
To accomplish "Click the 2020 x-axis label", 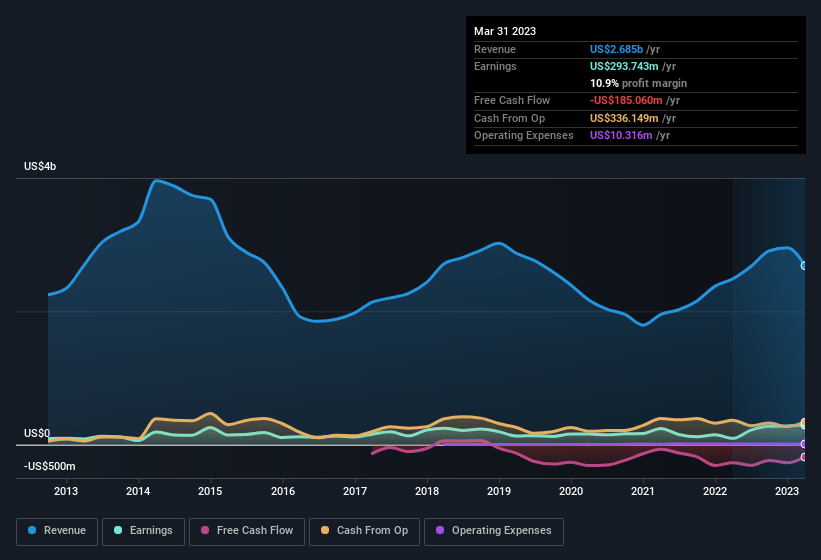I will pos(571,491).
